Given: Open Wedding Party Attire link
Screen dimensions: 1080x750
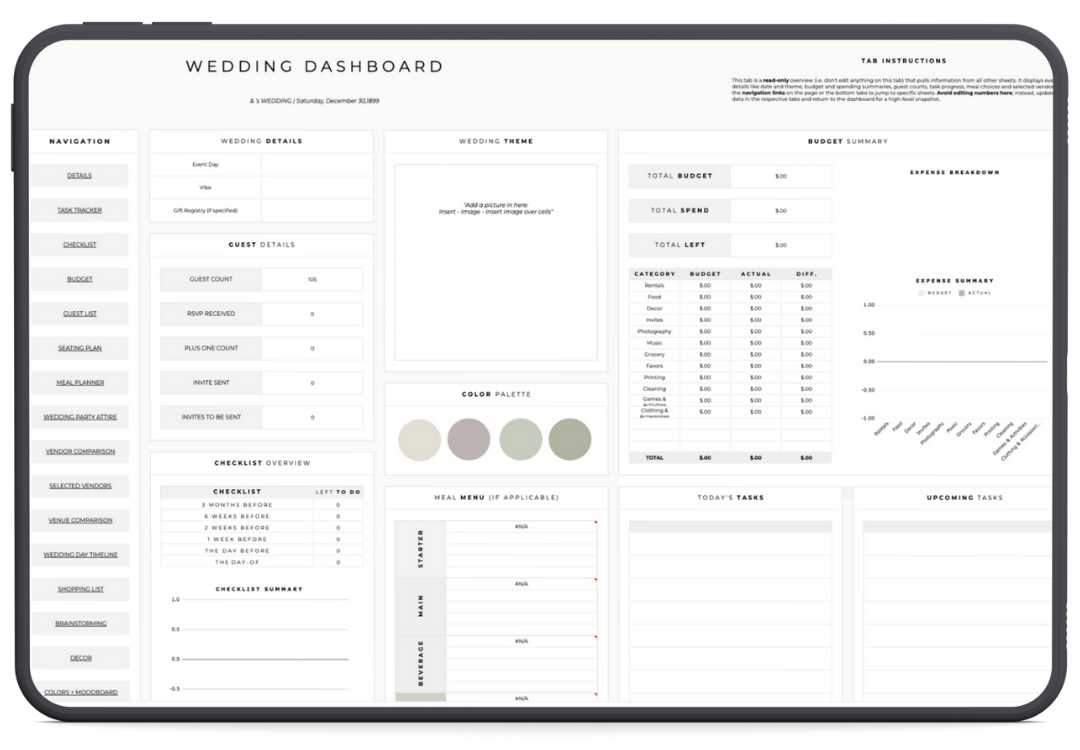Looking at the screenshot, I should pos(79,417).
